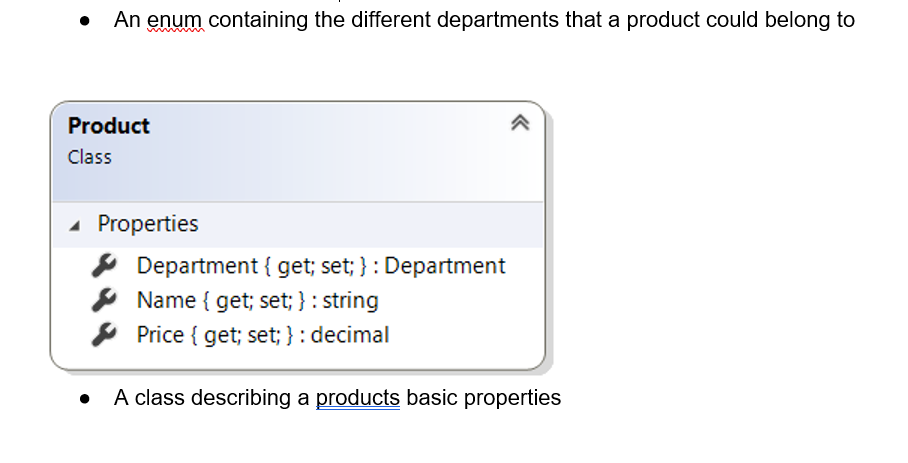Click the underlined word products

click(357, 398)
